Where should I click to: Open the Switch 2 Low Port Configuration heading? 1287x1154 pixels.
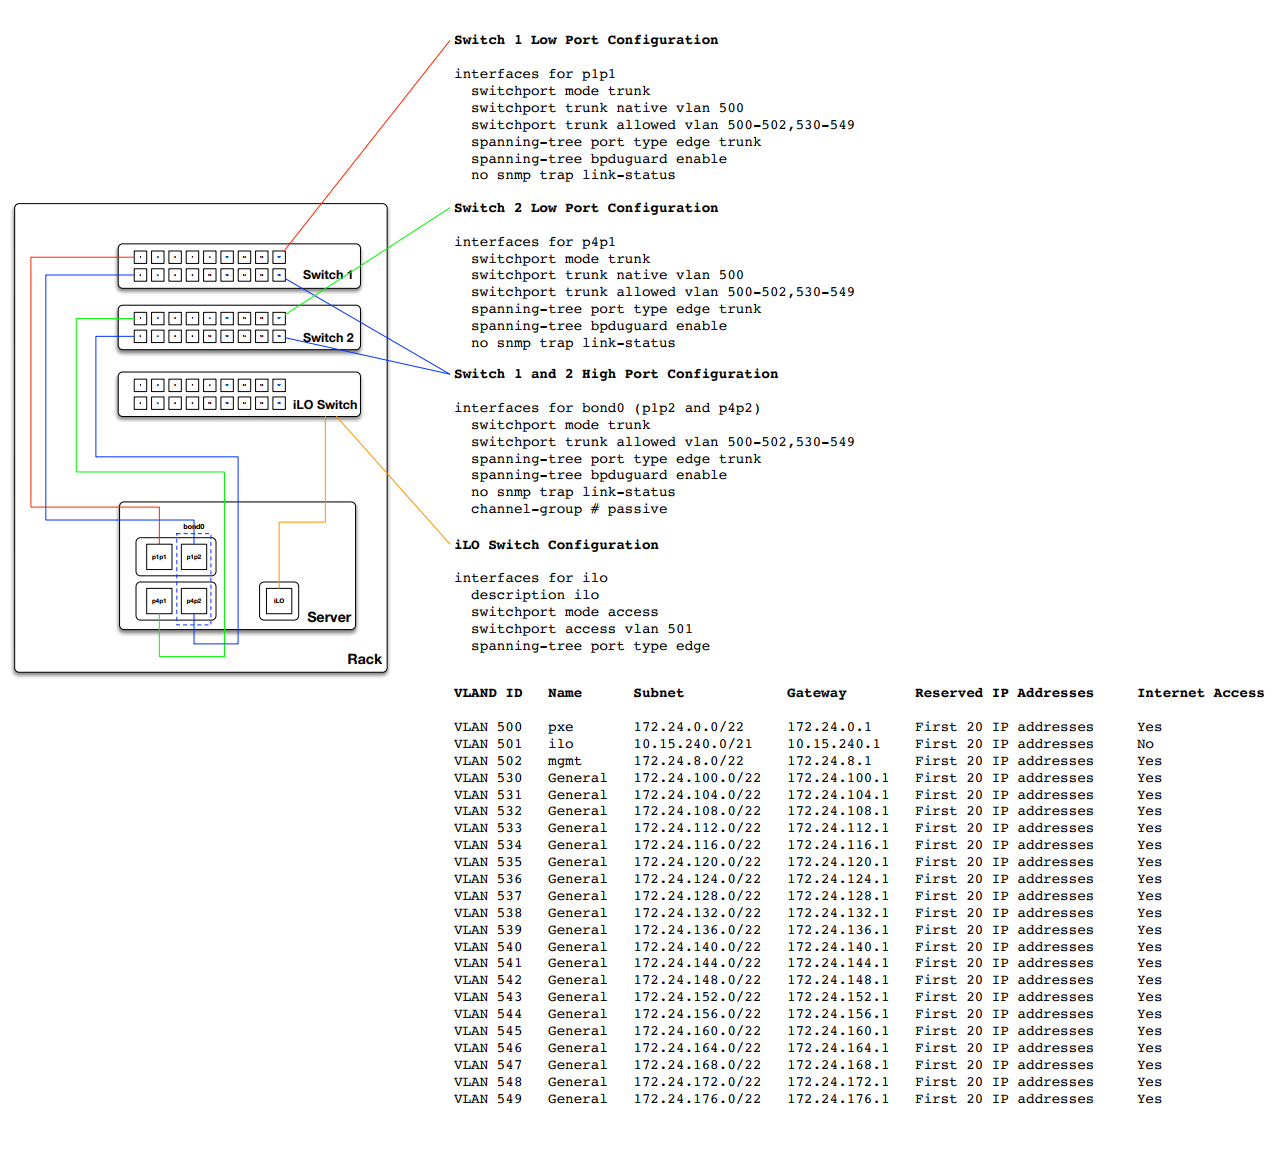click(x=585, y=207)
